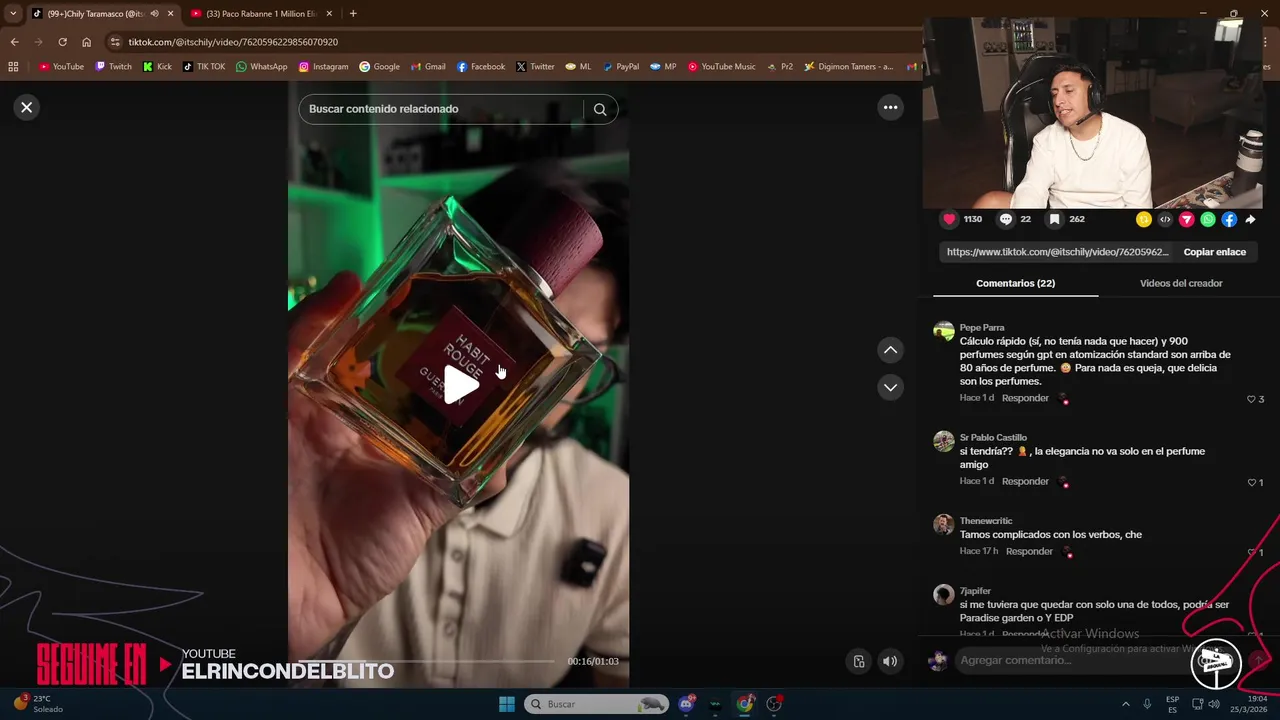Open Thenewcritic's profile name

[x=986, y=521]
